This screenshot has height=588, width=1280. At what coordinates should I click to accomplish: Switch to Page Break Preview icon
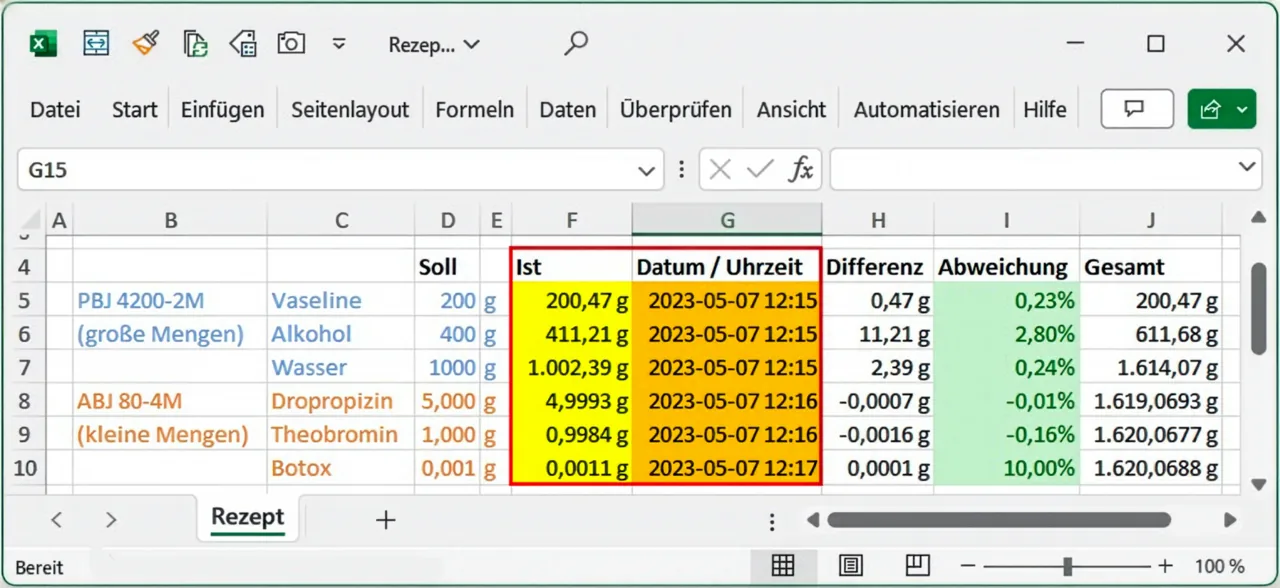tap(918, 566)
